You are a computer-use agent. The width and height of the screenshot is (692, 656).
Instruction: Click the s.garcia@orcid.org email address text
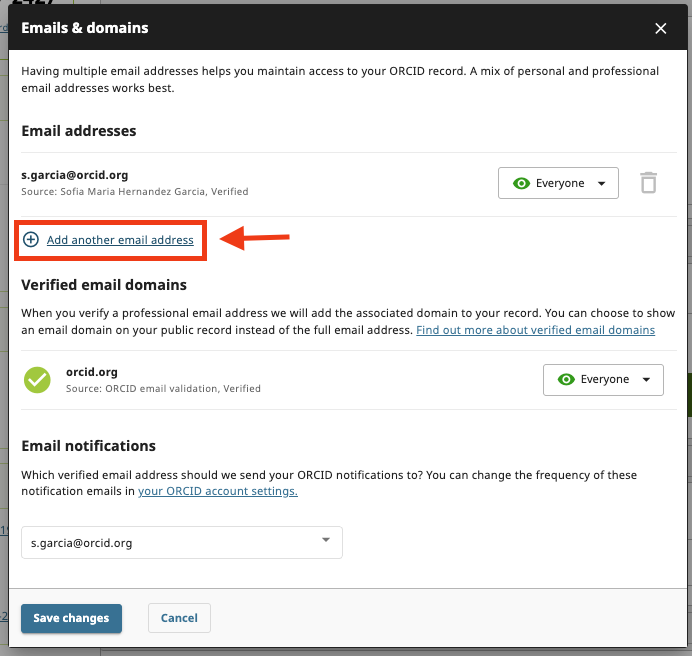pyautogui.click(x=75, y=175)
